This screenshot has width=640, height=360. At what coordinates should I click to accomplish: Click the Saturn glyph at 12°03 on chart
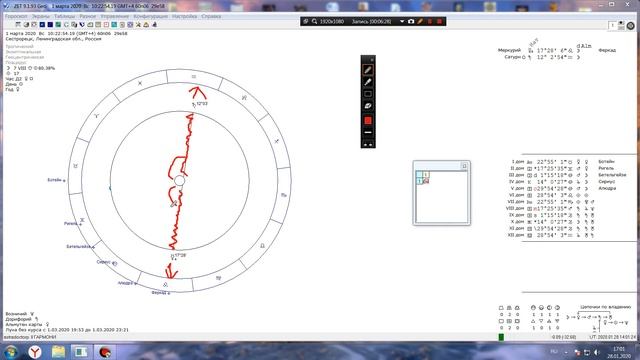tap(194, 105)
